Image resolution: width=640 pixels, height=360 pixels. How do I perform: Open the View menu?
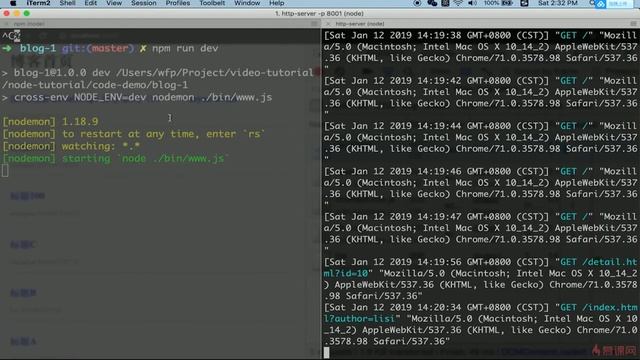(x=114, y=3)
